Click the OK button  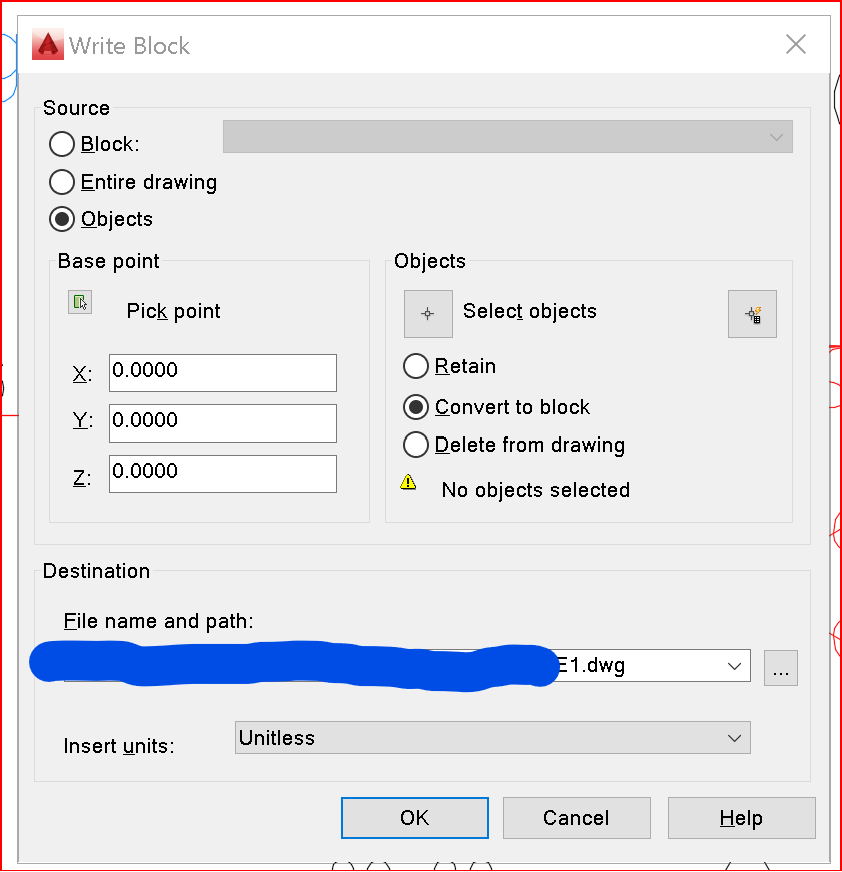415,818
